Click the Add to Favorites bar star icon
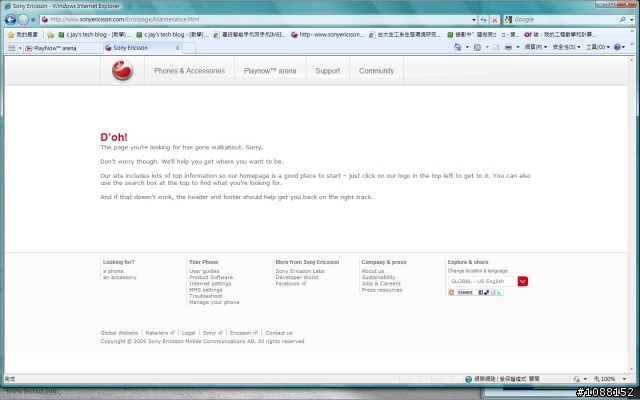This screenshot has width=640, height=400. click(50, 35)
